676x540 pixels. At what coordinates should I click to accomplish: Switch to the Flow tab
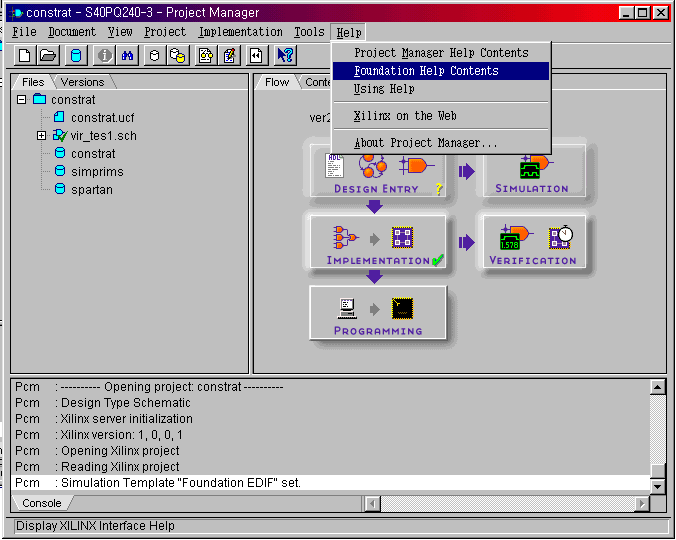click(277, 82)
